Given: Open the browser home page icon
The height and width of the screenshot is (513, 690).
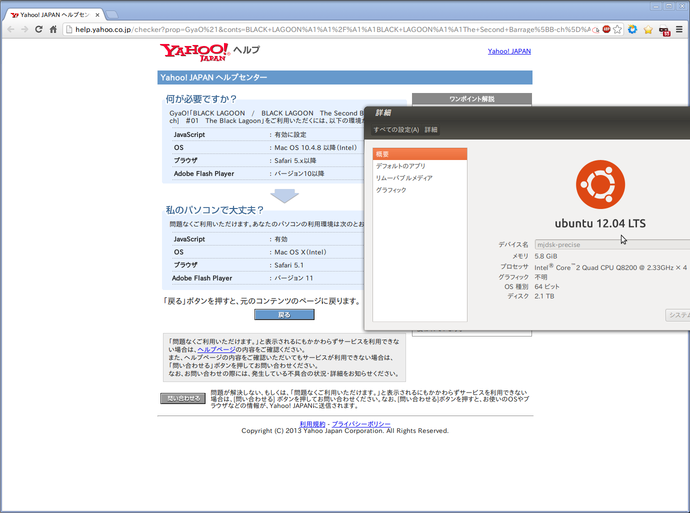Looking at the screenshot, I should click(53, 29).
